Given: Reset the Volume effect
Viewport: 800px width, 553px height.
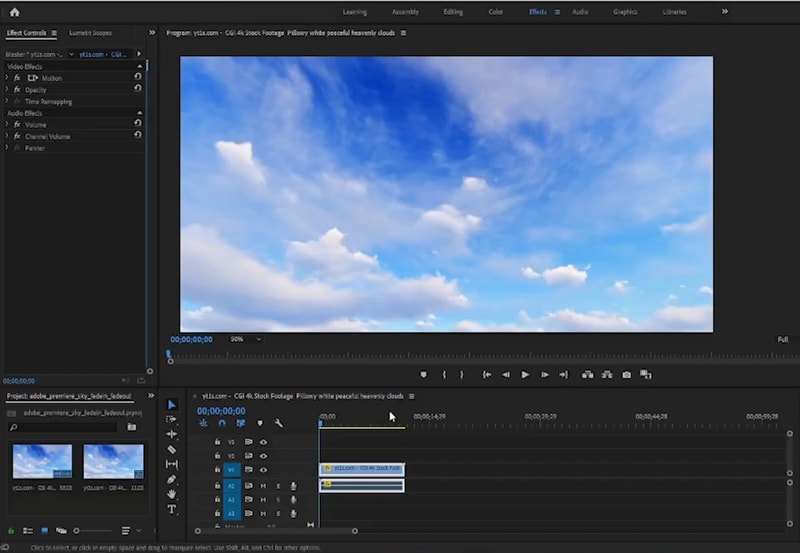Looking at the screenshot, I should click(138, 123).
